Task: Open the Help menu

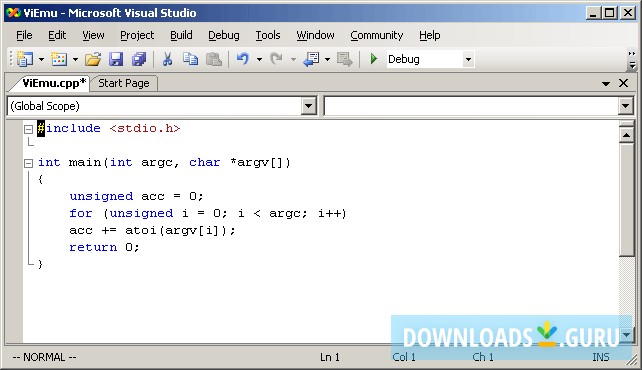Action: (430, 36)
